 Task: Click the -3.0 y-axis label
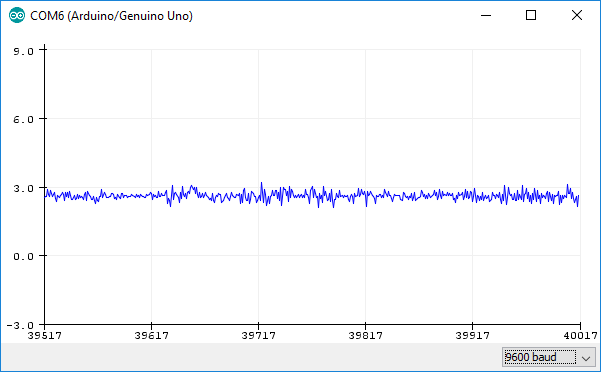[x=20, y=325]
